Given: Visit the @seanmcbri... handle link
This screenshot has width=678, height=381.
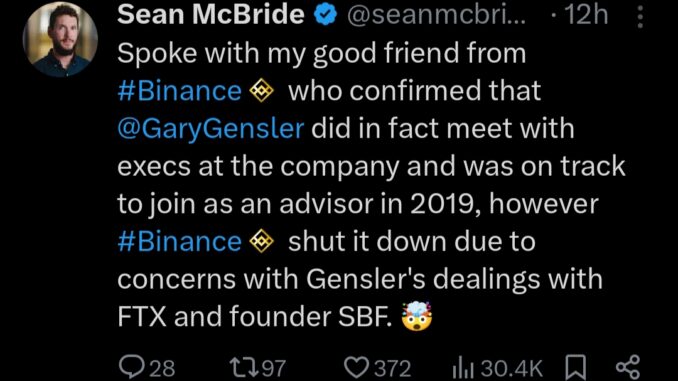Looking at the screenshot, I should point(437,15).
